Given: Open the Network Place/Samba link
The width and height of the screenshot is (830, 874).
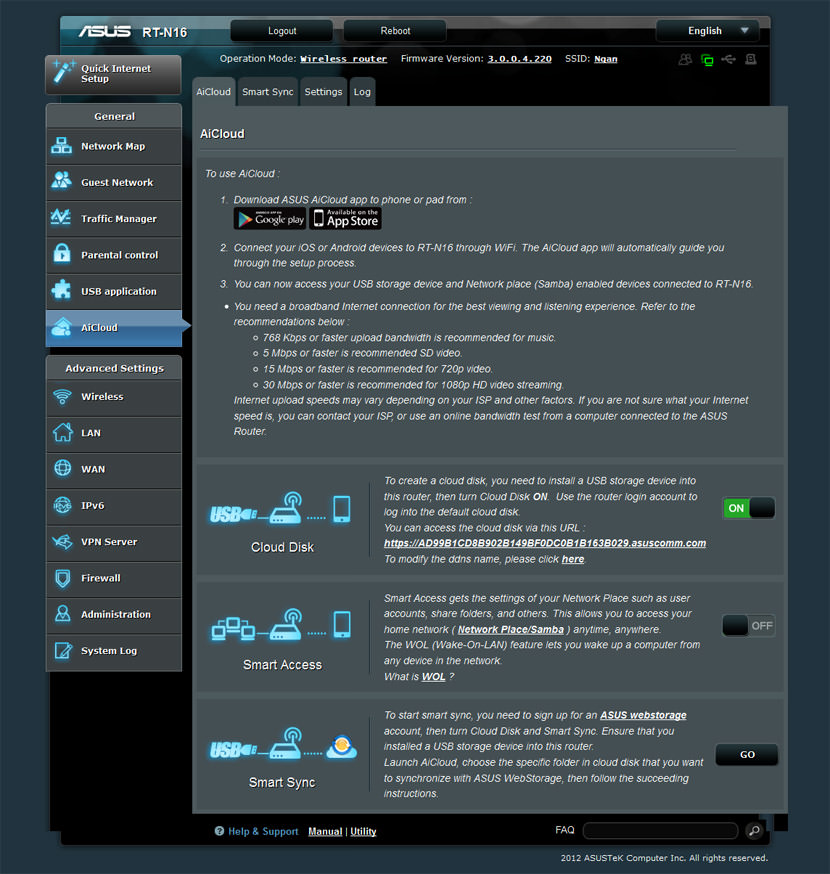Looking at the screenshot, I should click(511, 629).
